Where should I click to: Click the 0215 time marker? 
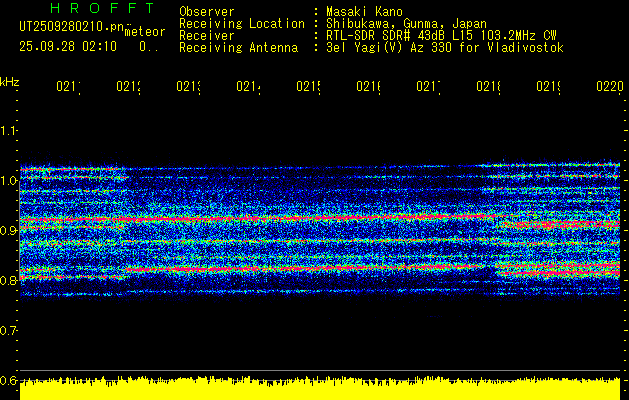click(x=308, y=86)
